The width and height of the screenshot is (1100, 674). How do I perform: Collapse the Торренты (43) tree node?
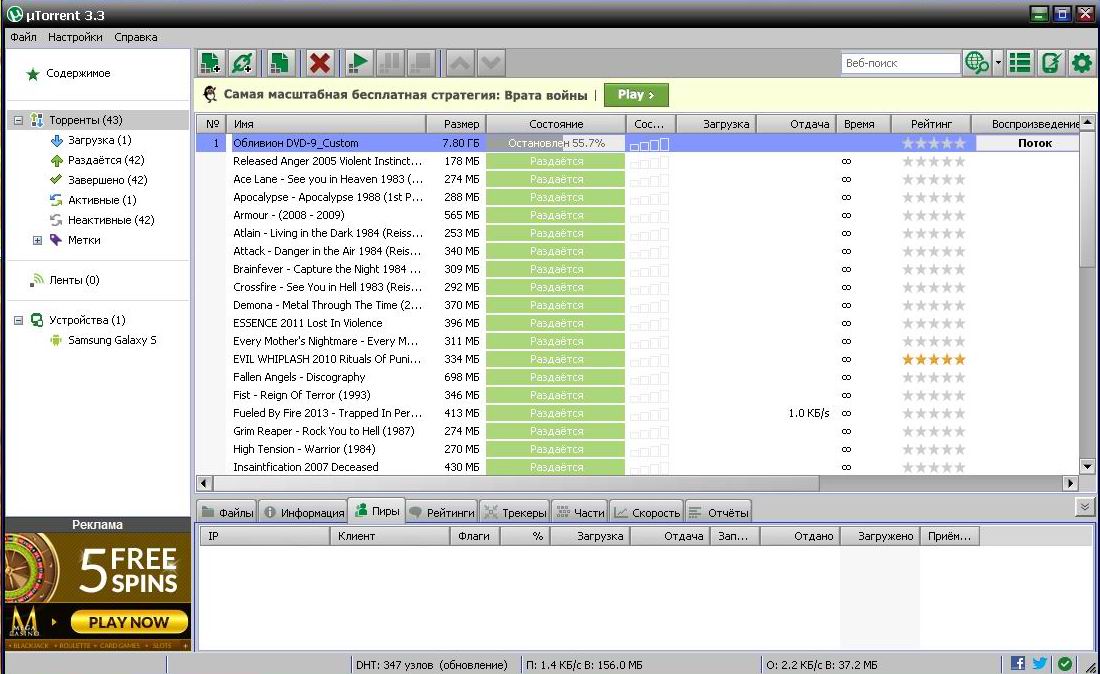(x=18, y=120)
